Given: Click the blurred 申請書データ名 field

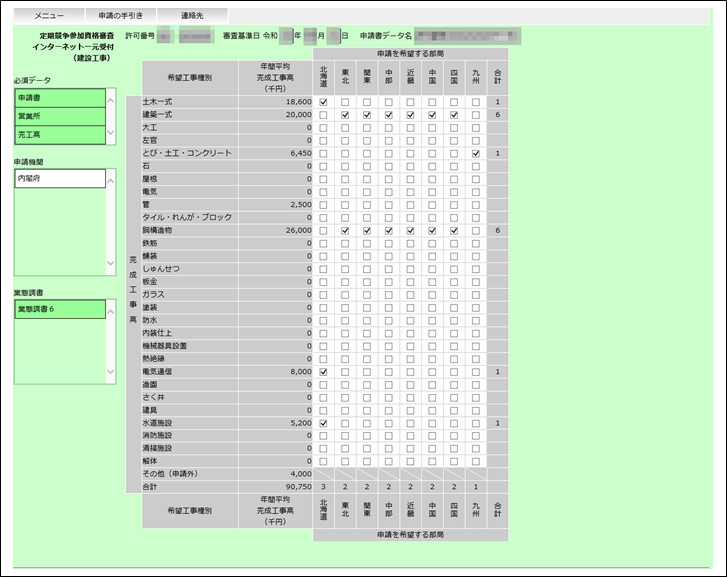Looking at the screenshot, I should point(467,36).
